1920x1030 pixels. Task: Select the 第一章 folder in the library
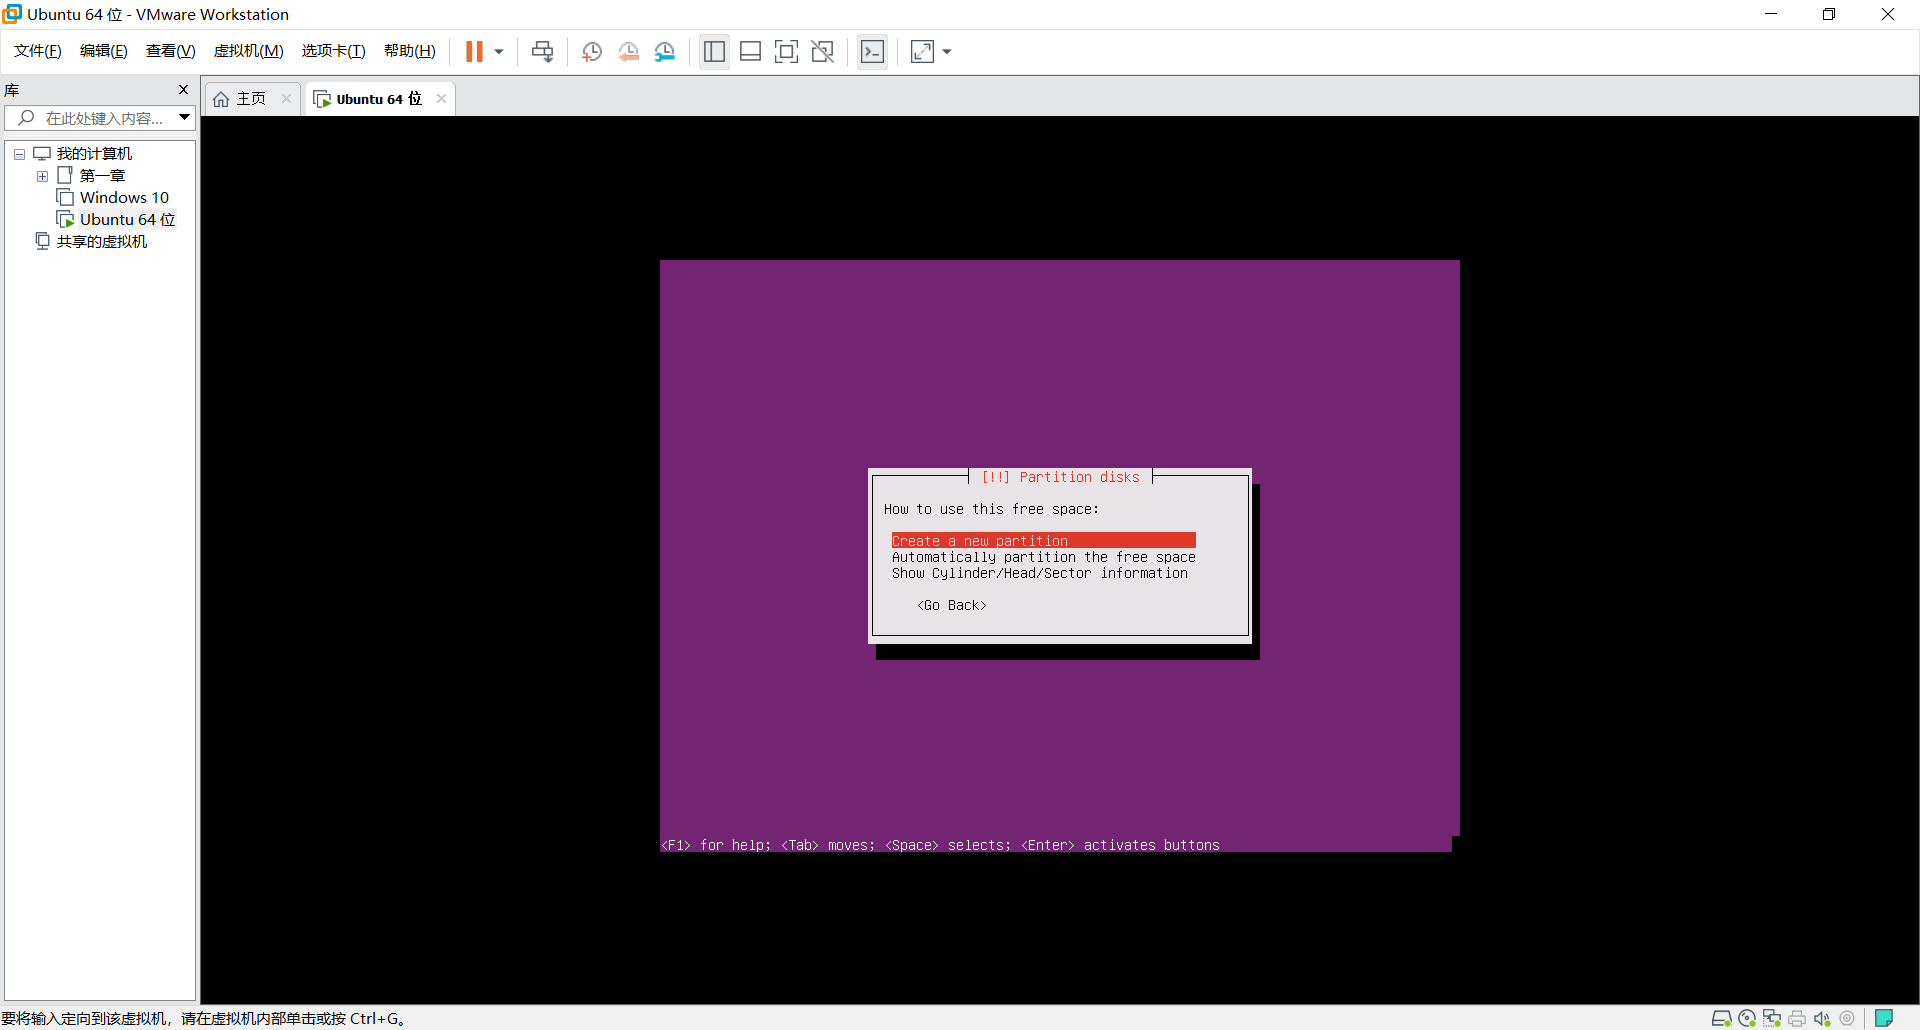[x=102, y=176]
